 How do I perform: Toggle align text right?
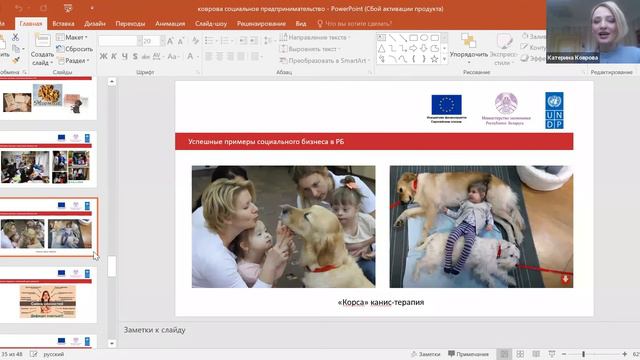[x=230, y=56]
